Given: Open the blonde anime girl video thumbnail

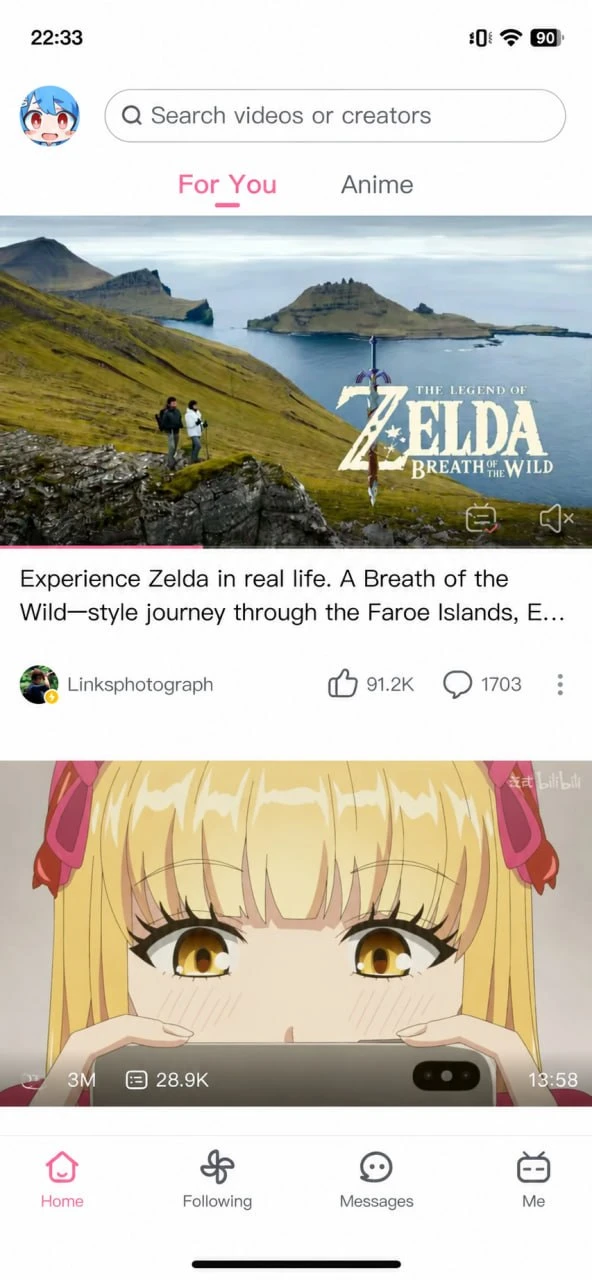Looking at the screenshot, I should pyautogui.click(x=296, y=933).
